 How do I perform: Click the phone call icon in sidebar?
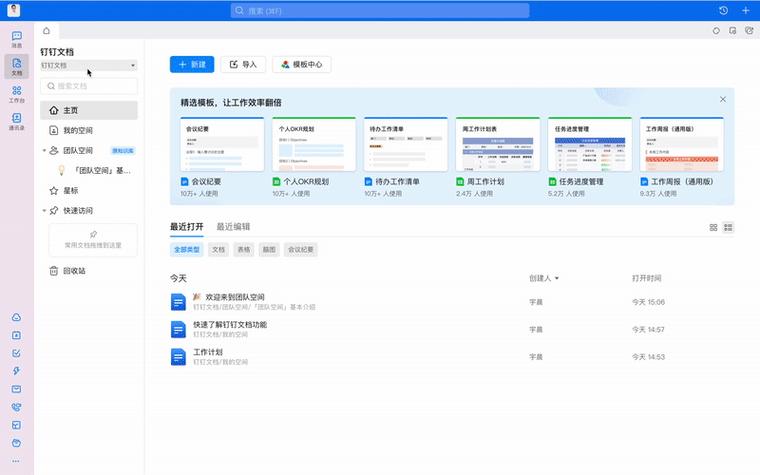16,407
